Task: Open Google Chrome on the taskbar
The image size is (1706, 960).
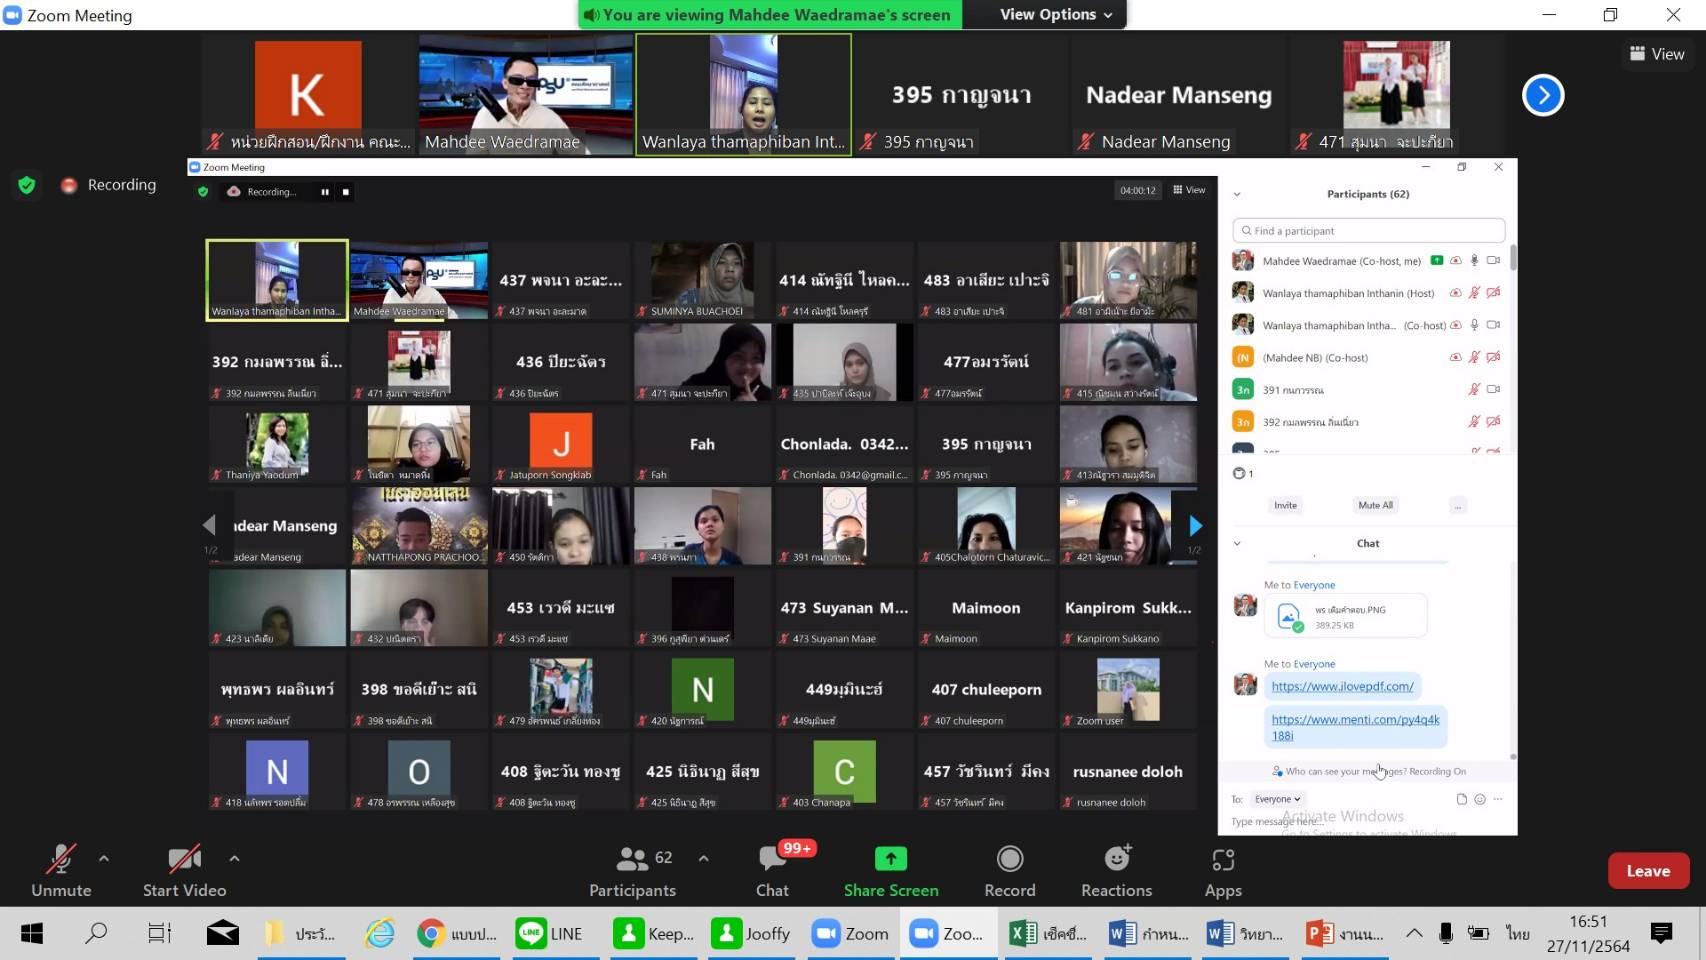Action: 457,934
